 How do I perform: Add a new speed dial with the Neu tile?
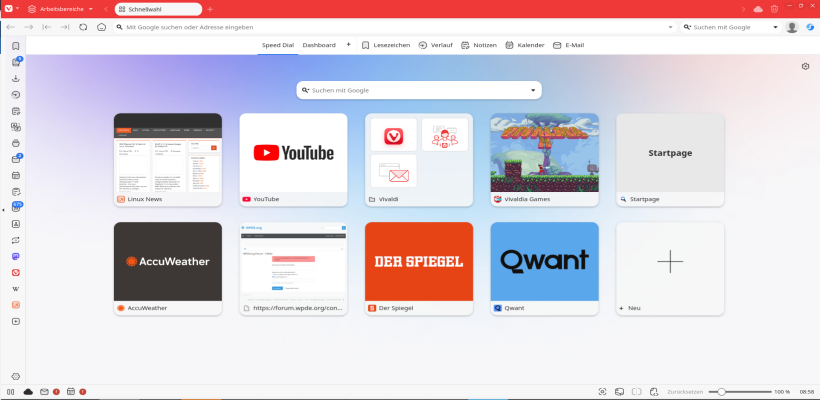[x=670, y=269]
